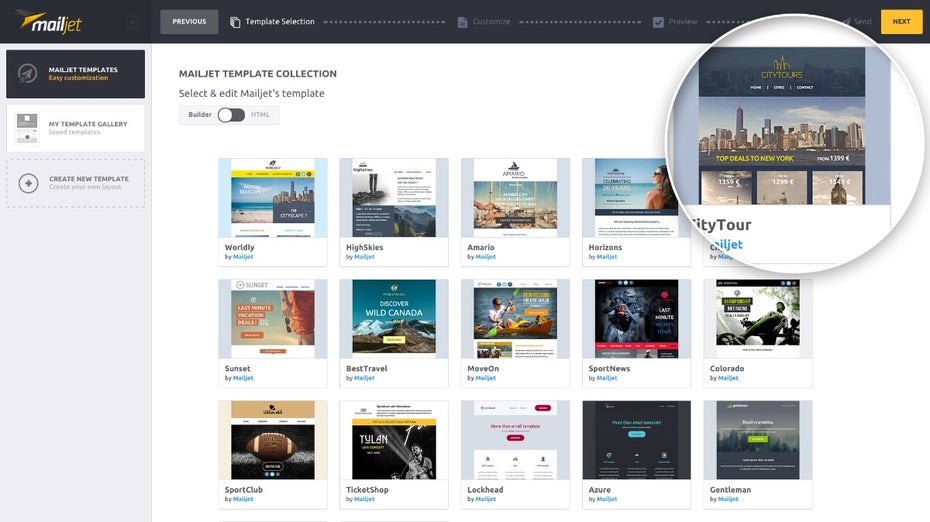Open the account dropdown beside the logo
This screenshot has width=930, height=522.
[132, 22]
